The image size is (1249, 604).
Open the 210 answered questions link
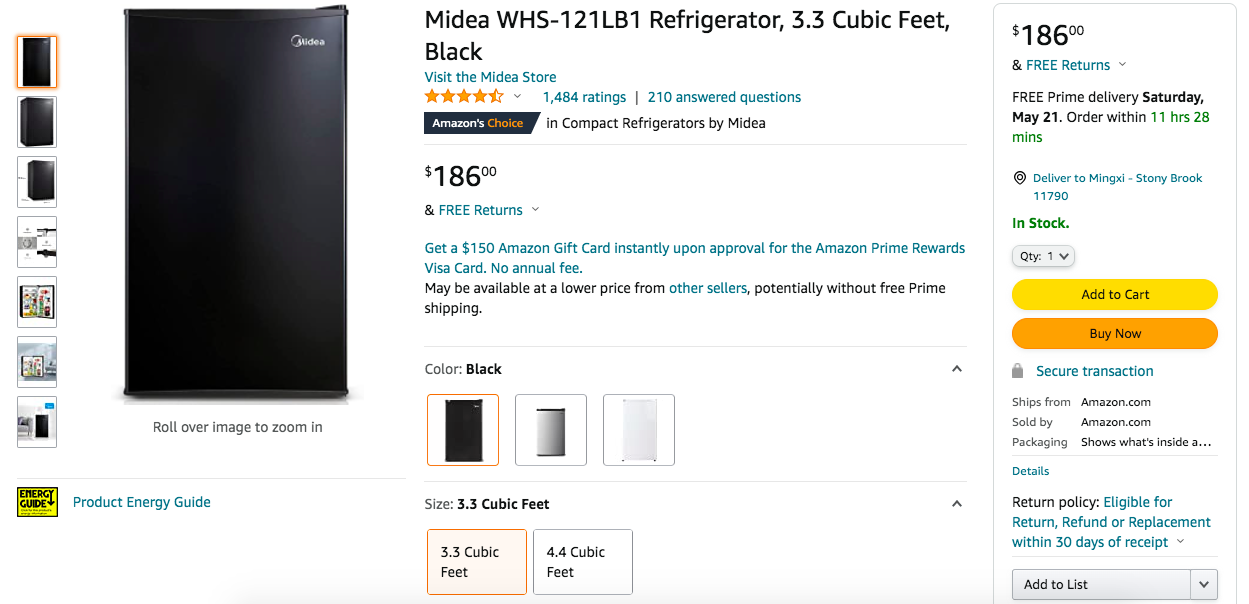[724, 97]
